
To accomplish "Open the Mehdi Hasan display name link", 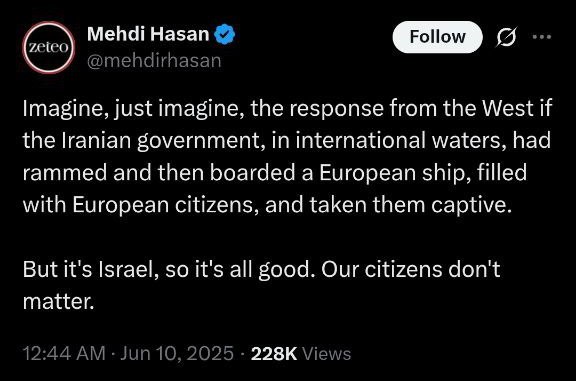I will click(148, 34).
